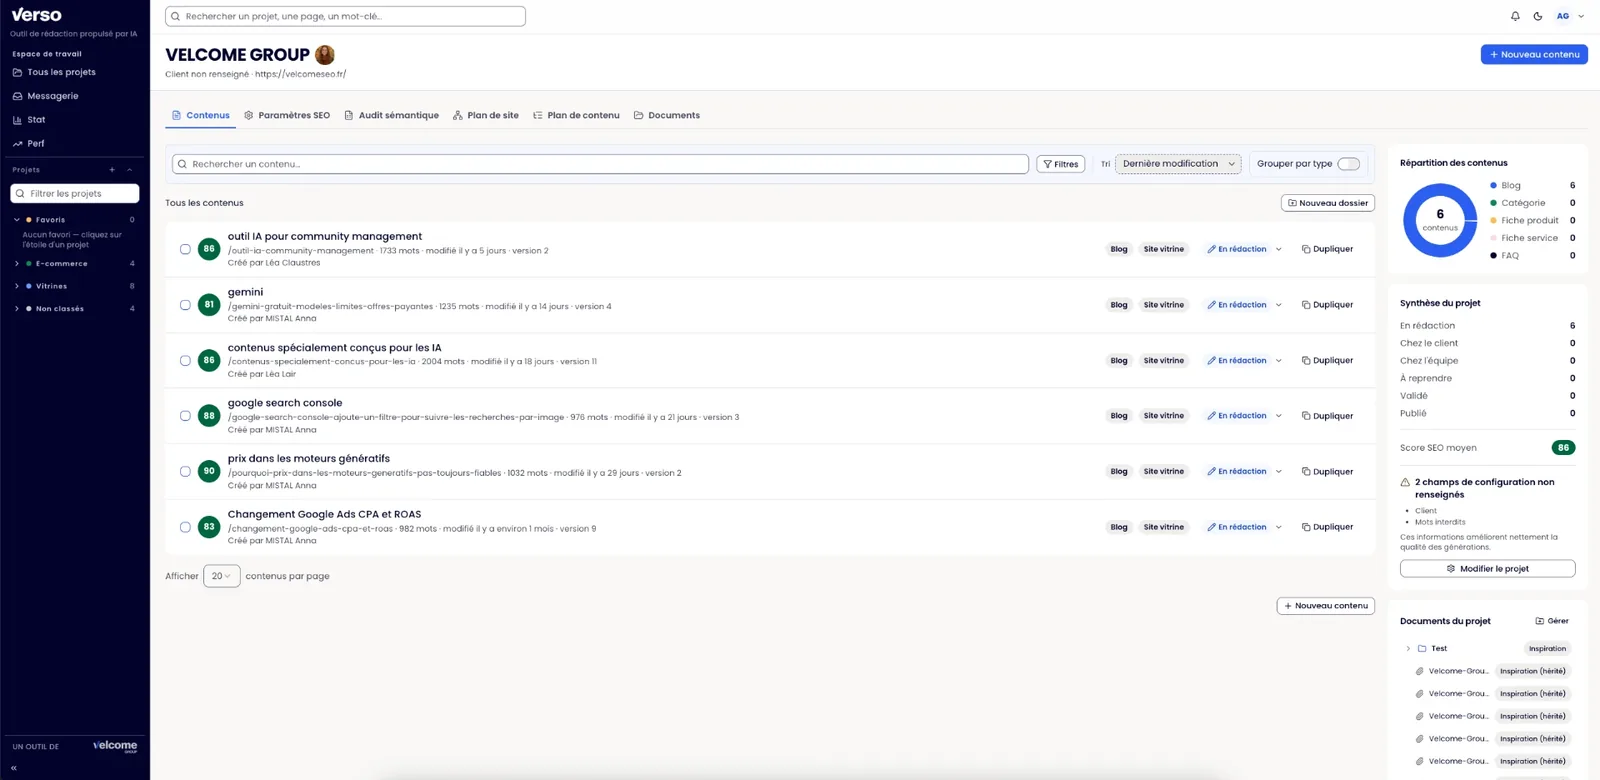Open the Audit sémantique tab
The width and height of the screenshot is (1600, 780).
[391, 115]
